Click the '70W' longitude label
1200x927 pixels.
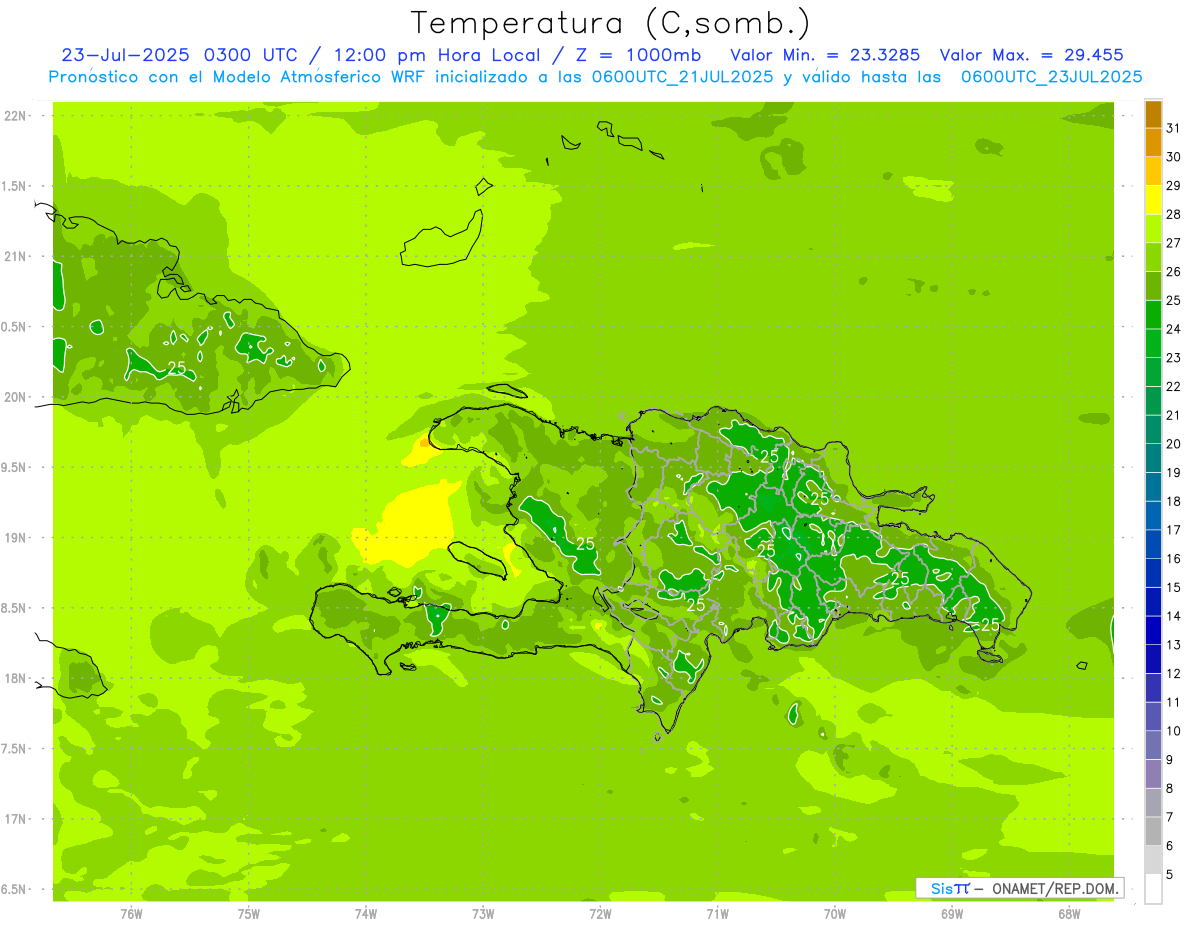click(x=835, y=914)
